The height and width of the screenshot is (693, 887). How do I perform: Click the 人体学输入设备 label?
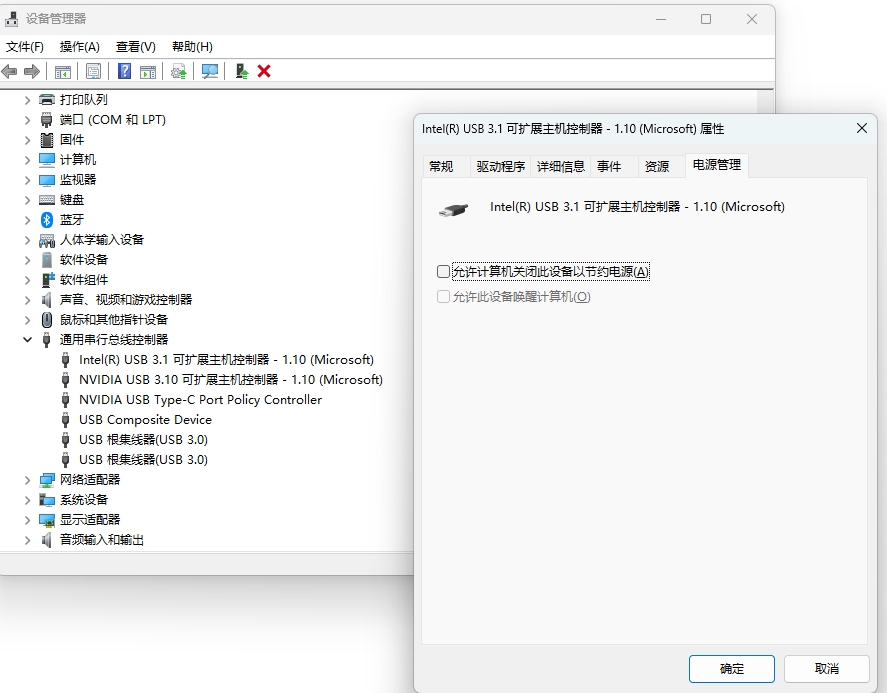point(102,240)
